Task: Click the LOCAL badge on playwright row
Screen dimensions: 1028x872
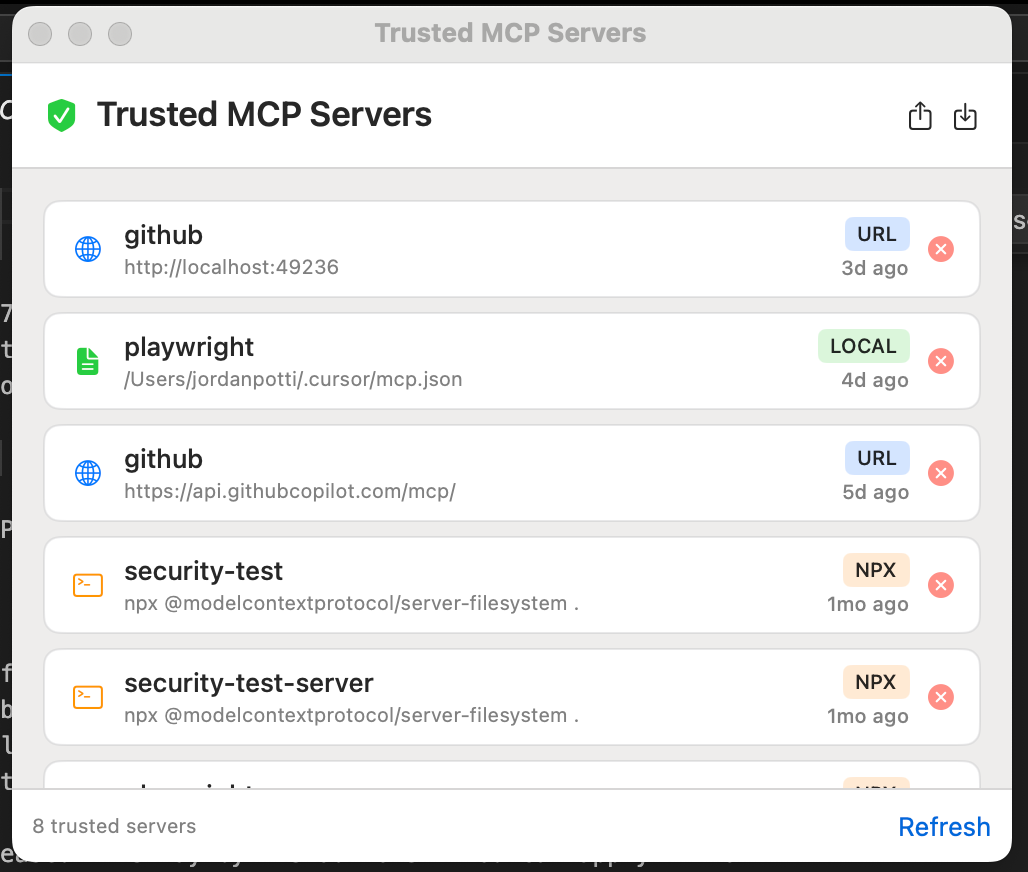Action: [x=863, y=346]
